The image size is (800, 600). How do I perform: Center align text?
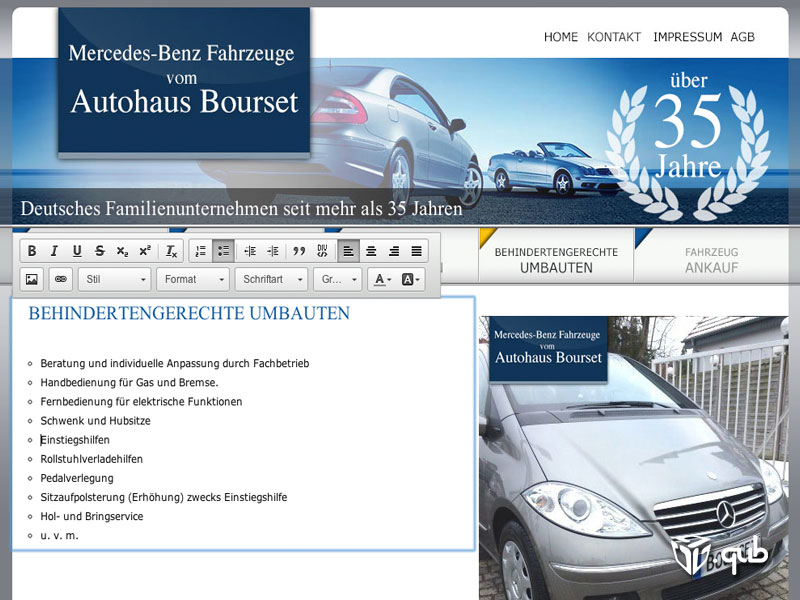pyautogui.click(x=371, y=251)
